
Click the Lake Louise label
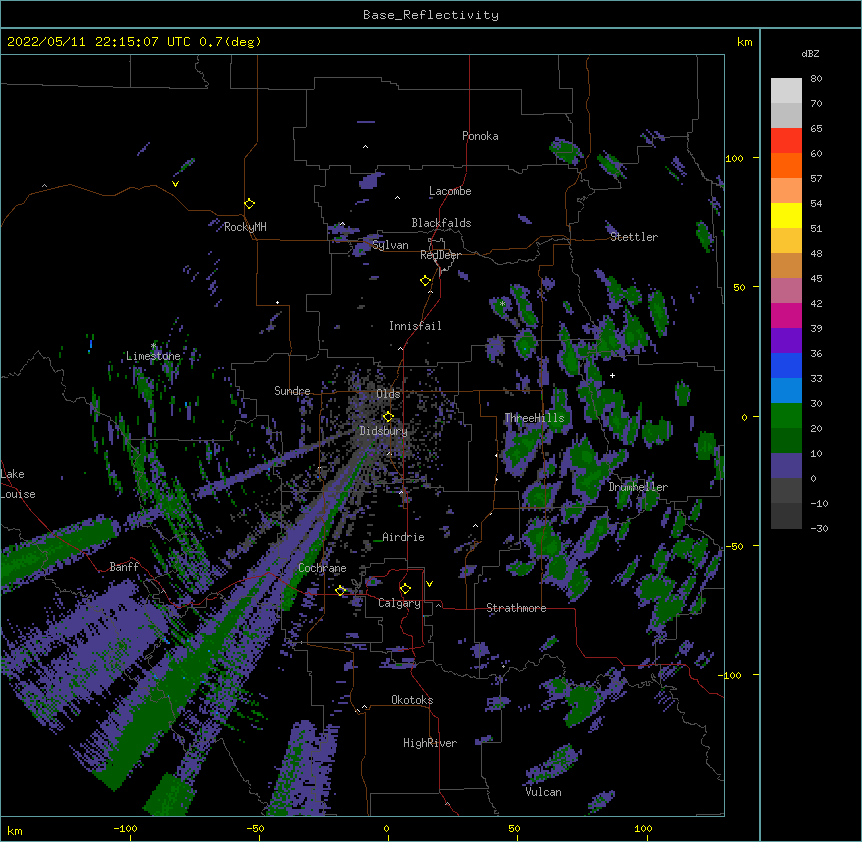pos(18,484)
